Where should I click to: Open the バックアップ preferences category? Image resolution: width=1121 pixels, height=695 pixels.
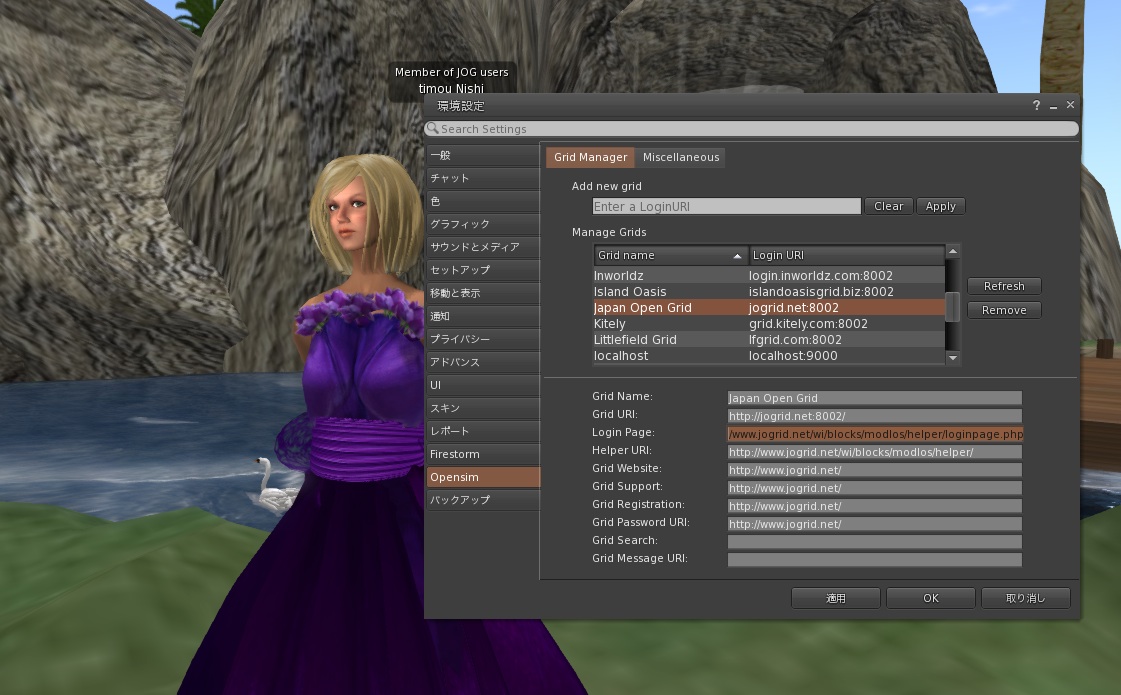tap(483, 500)
